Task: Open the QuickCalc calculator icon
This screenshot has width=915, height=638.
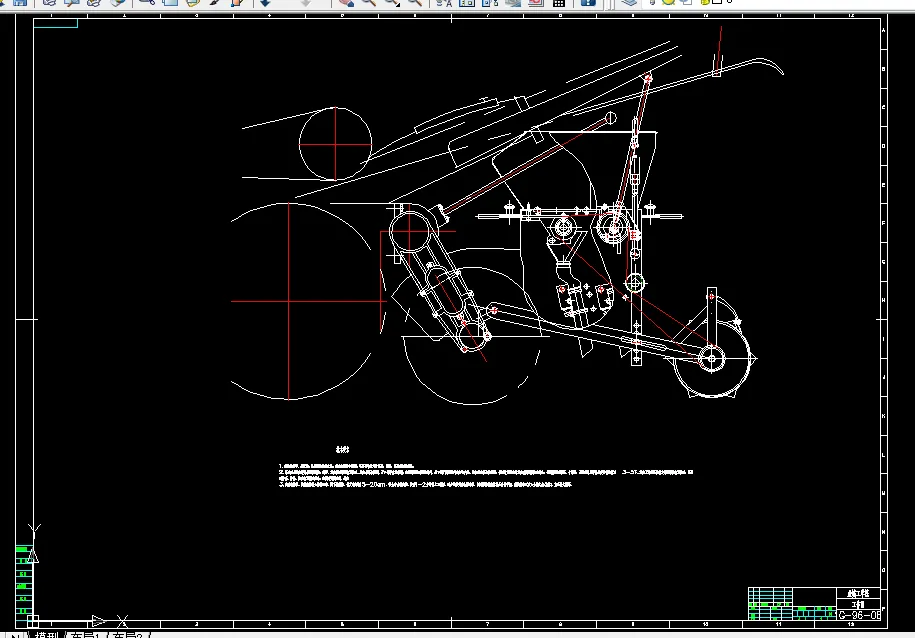Action: coord(559,3)
